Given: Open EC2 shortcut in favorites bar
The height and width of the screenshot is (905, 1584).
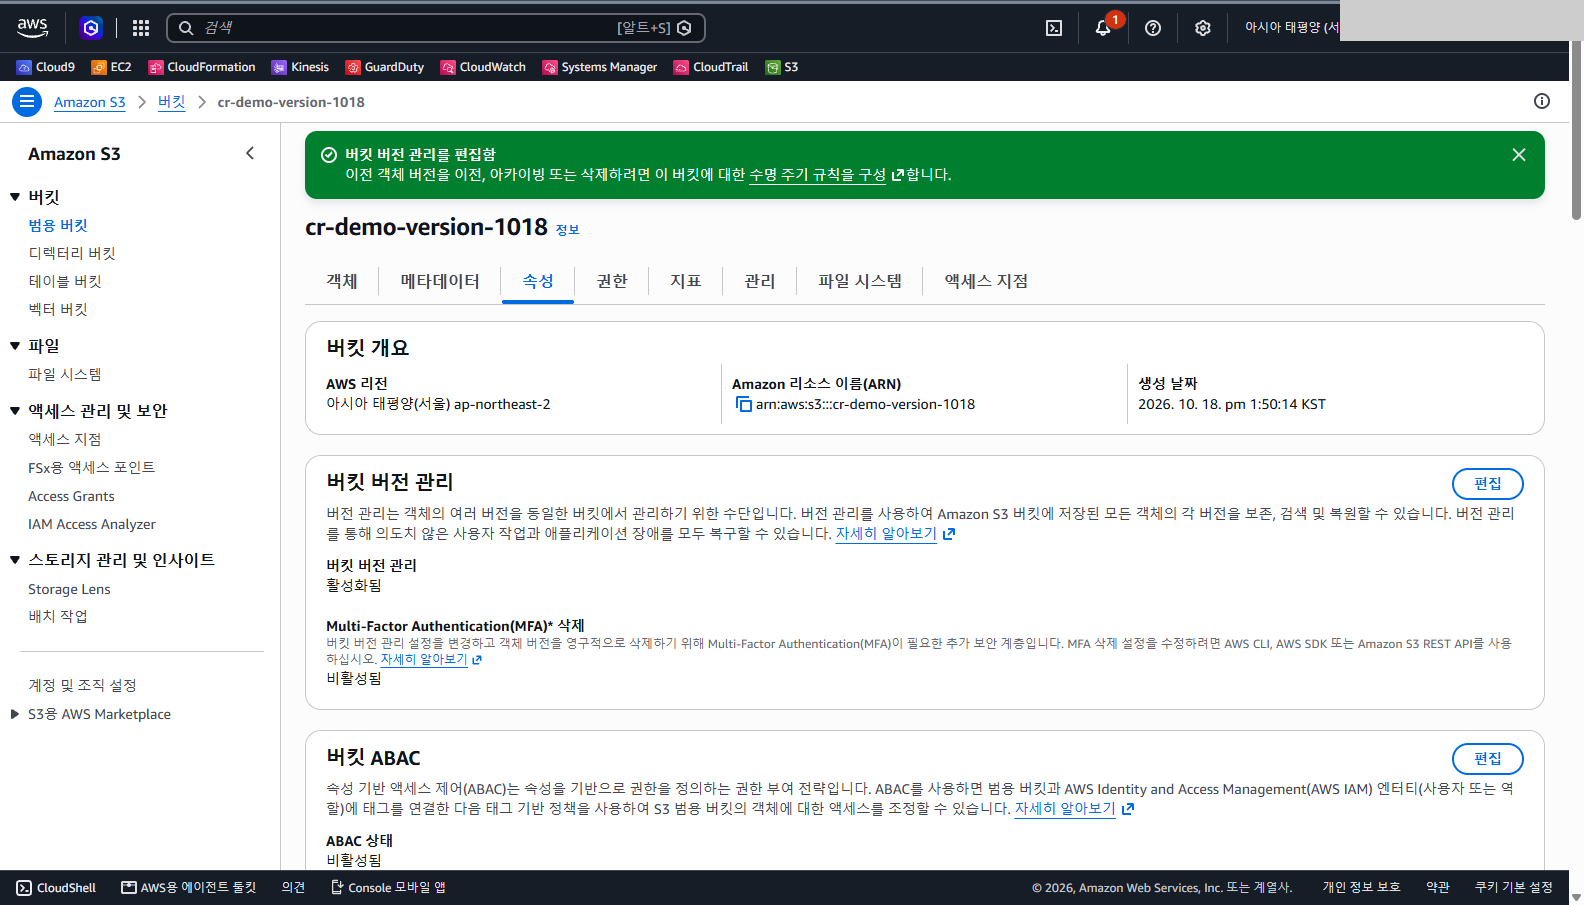Looking at the screenshot, I should [x=111, y=67].
